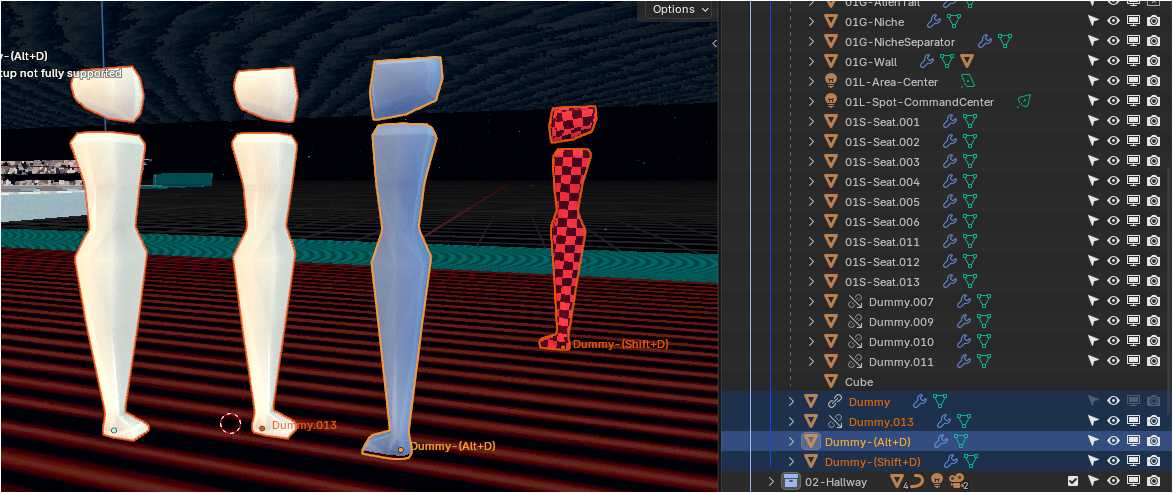Viewport: 1173px width, 493px height.
Task: Click the curve icon on 02-Hallway row
Action: tap(916, 482)
